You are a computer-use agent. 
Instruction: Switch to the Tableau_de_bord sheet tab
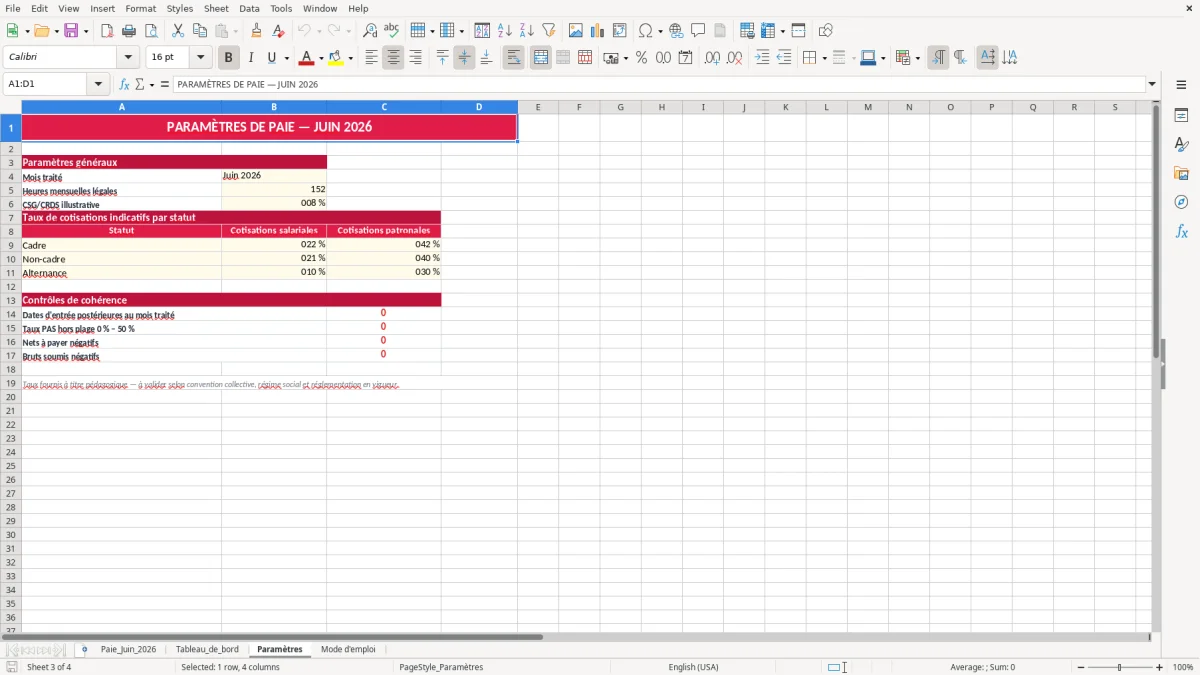click(207, 649)
